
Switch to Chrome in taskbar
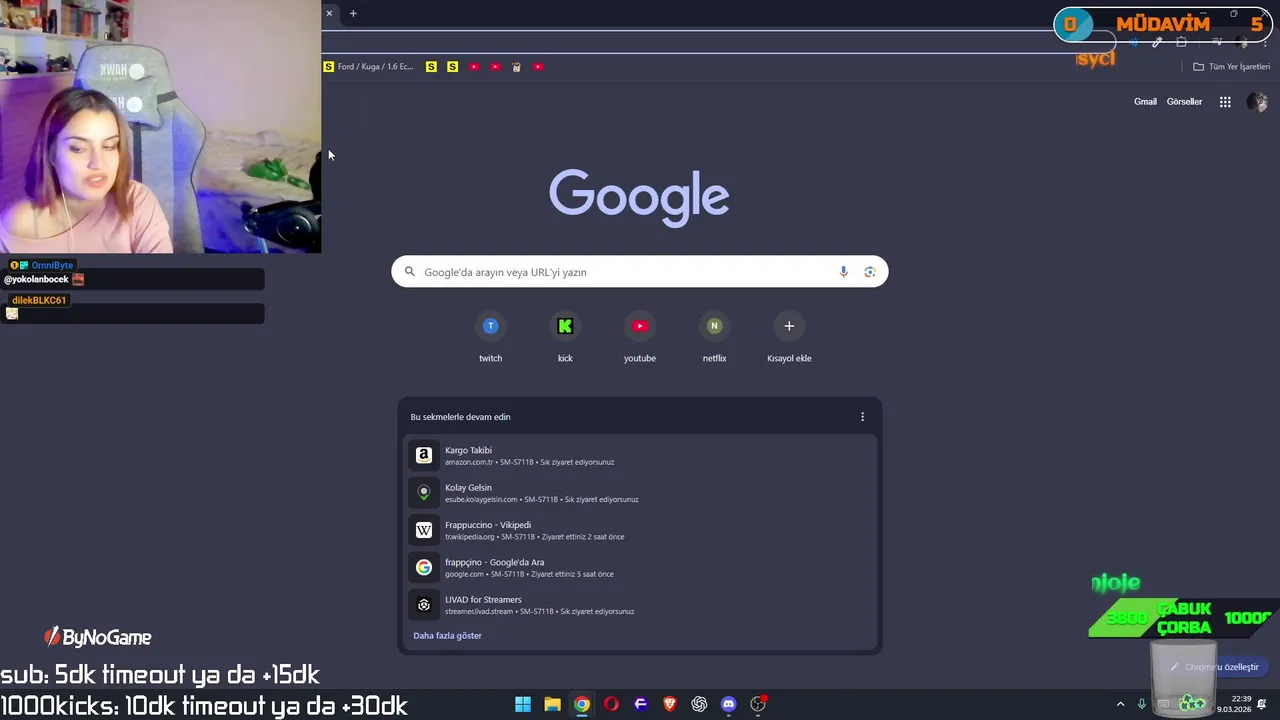click(x=582, y=704)
